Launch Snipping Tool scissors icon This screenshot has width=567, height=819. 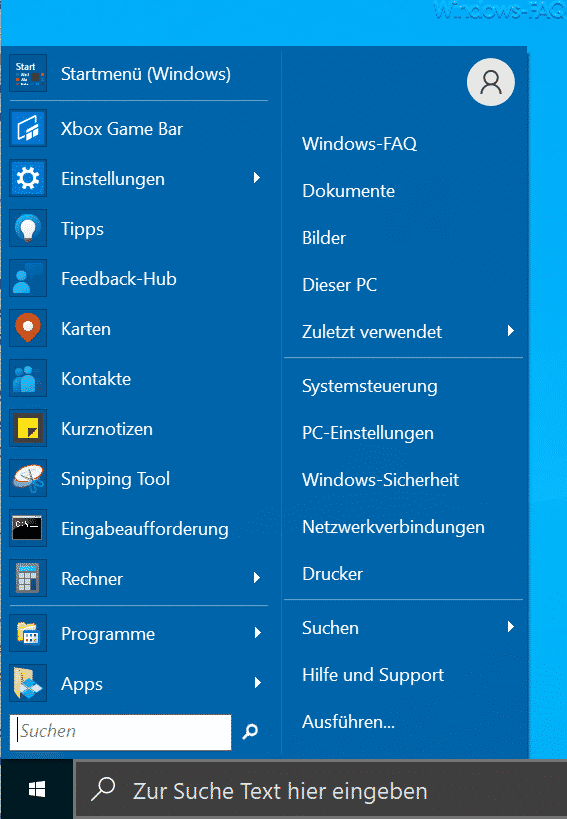point(28,478)
